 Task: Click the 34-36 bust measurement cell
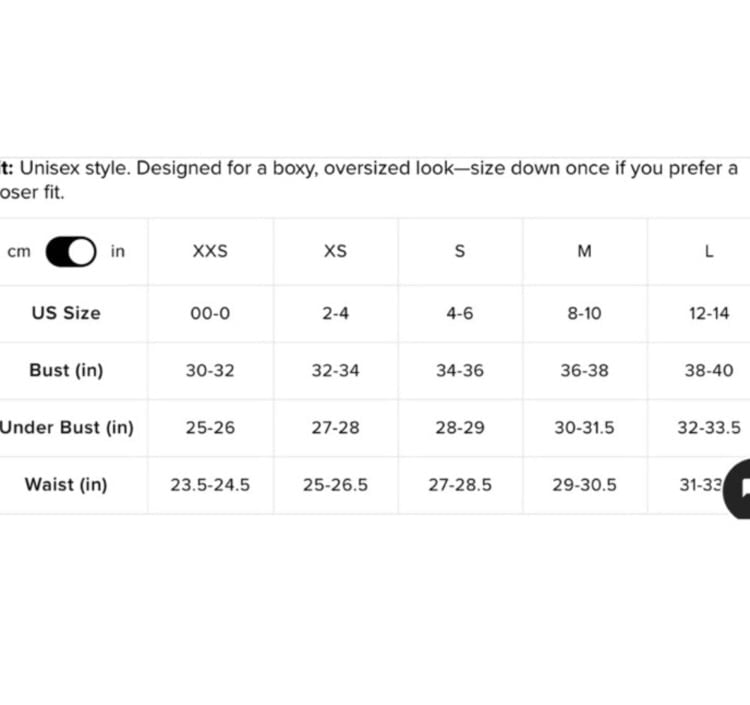(460, 371)
